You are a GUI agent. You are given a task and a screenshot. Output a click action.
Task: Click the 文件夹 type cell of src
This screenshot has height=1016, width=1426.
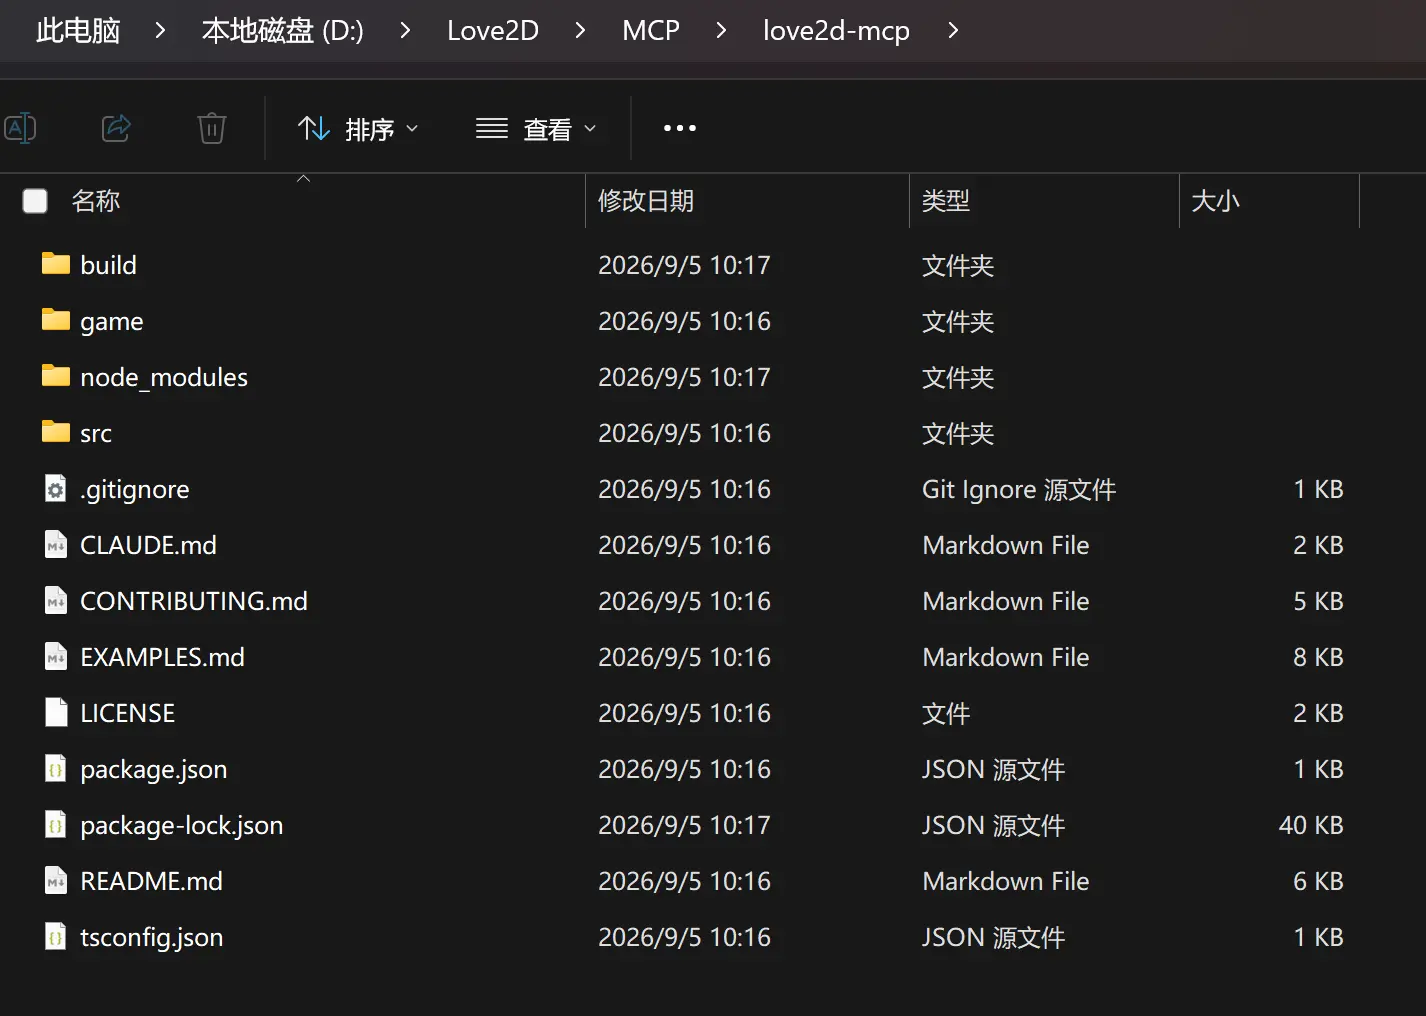(x=958, y=433)
